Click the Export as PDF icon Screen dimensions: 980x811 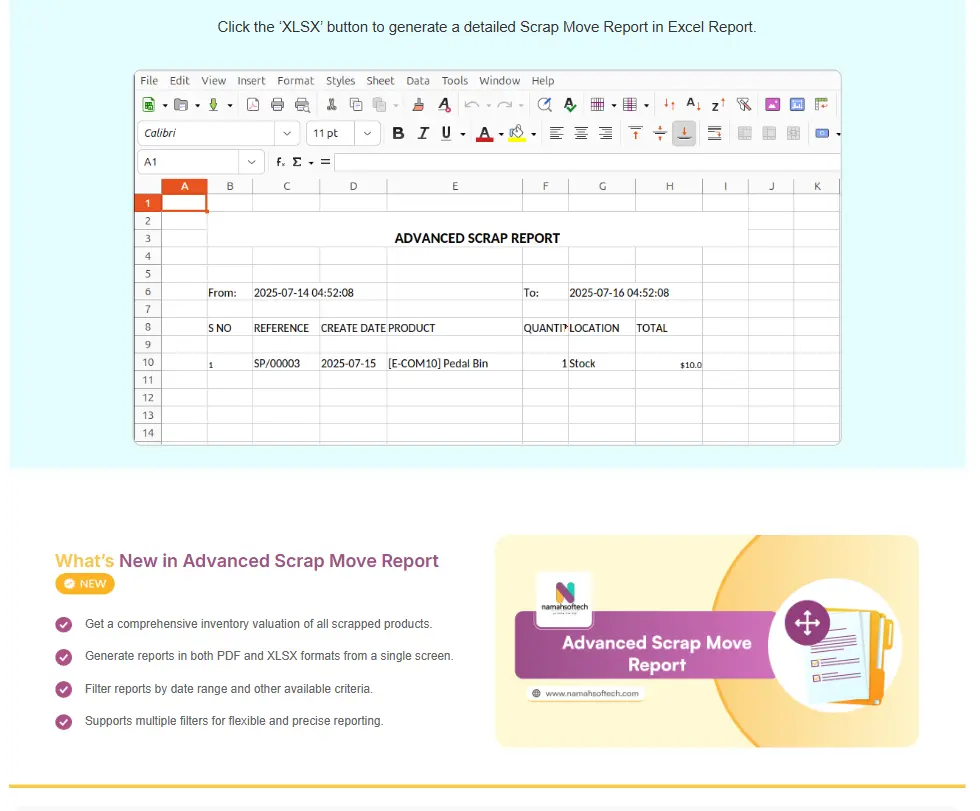(253, 104)
